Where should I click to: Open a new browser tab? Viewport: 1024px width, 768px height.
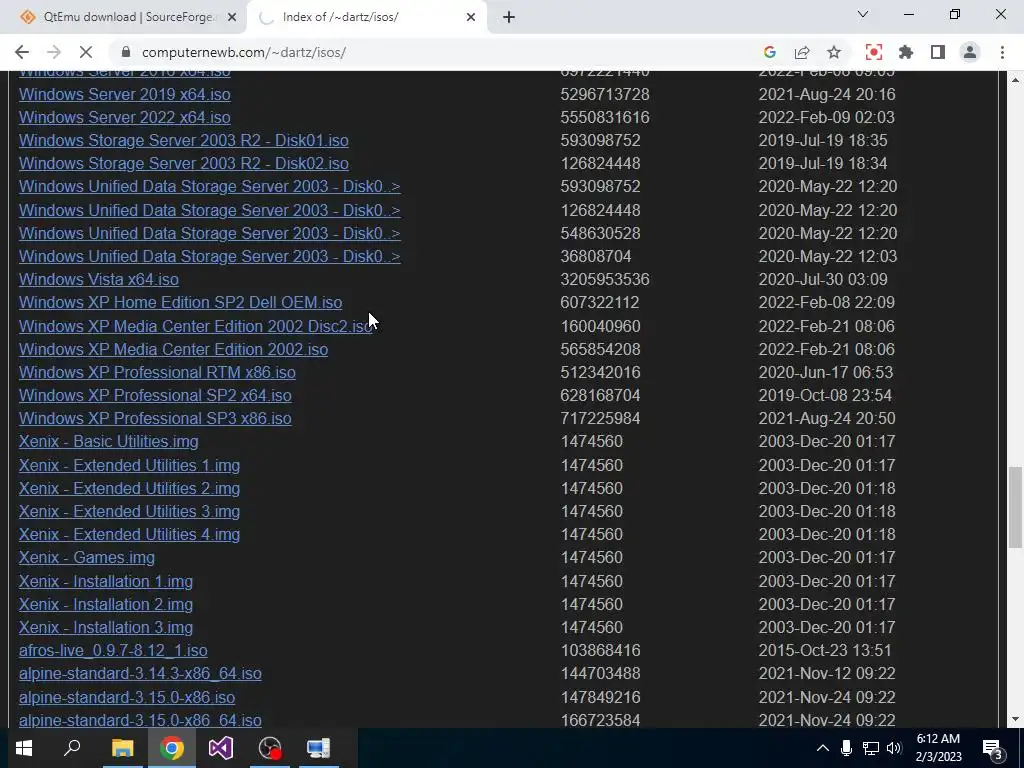509,17
